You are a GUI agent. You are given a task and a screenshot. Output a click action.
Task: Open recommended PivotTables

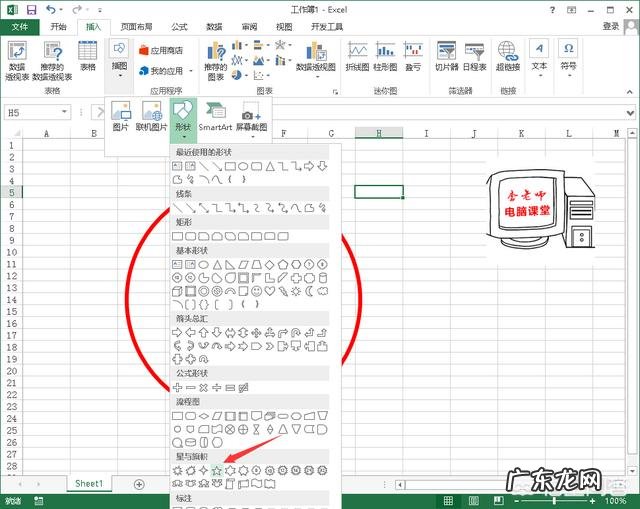tap(52, 61)
